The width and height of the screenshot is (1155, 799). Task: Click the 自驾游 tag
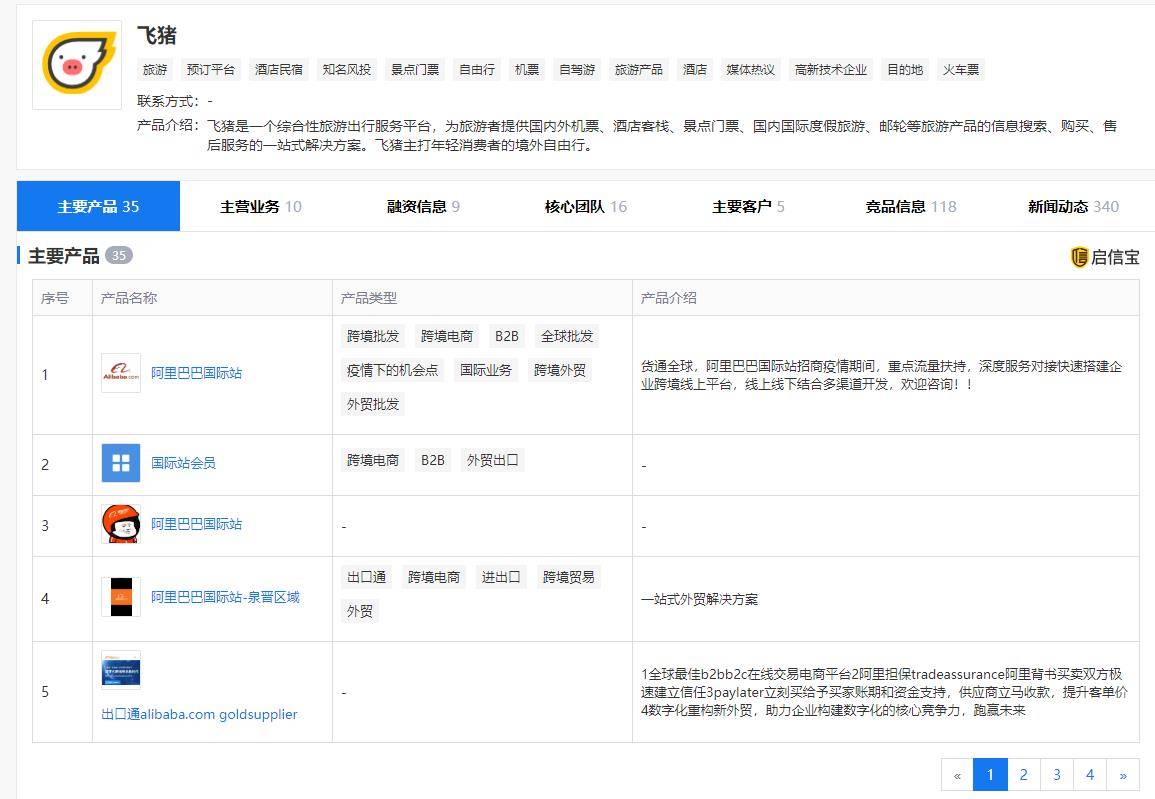tap(577, 70)
